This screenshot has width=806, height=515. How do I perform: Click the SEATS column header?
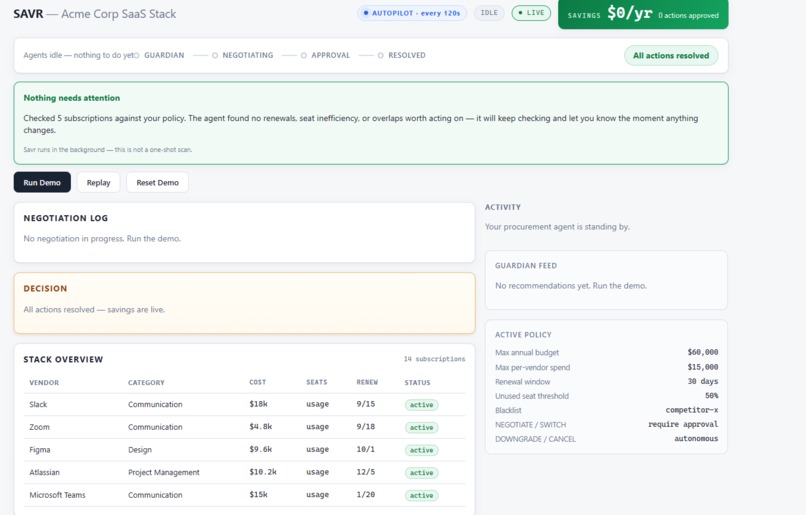(317, 382)
